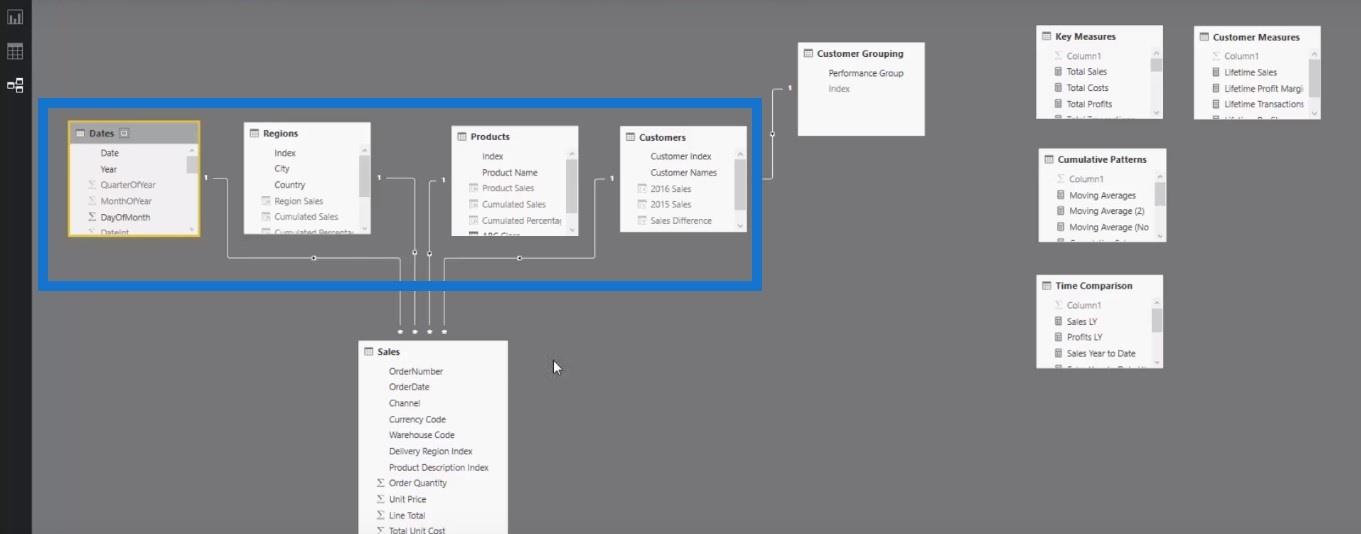Screen dimensions: 1361x534
Task: Select Product Description Index in Sales
Action: tap(439, 467)
